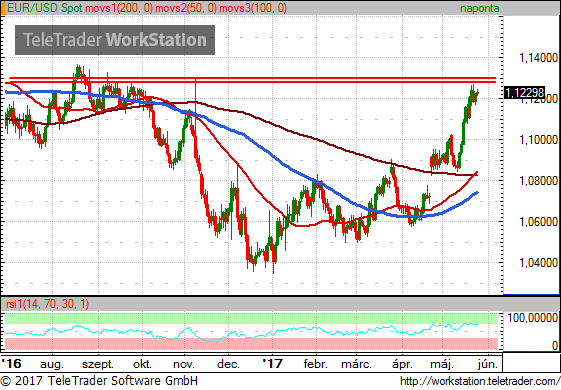Click the rsi1(14, 70, 30, 1) indicator label

pyautogui.click(x=48, y=304)
